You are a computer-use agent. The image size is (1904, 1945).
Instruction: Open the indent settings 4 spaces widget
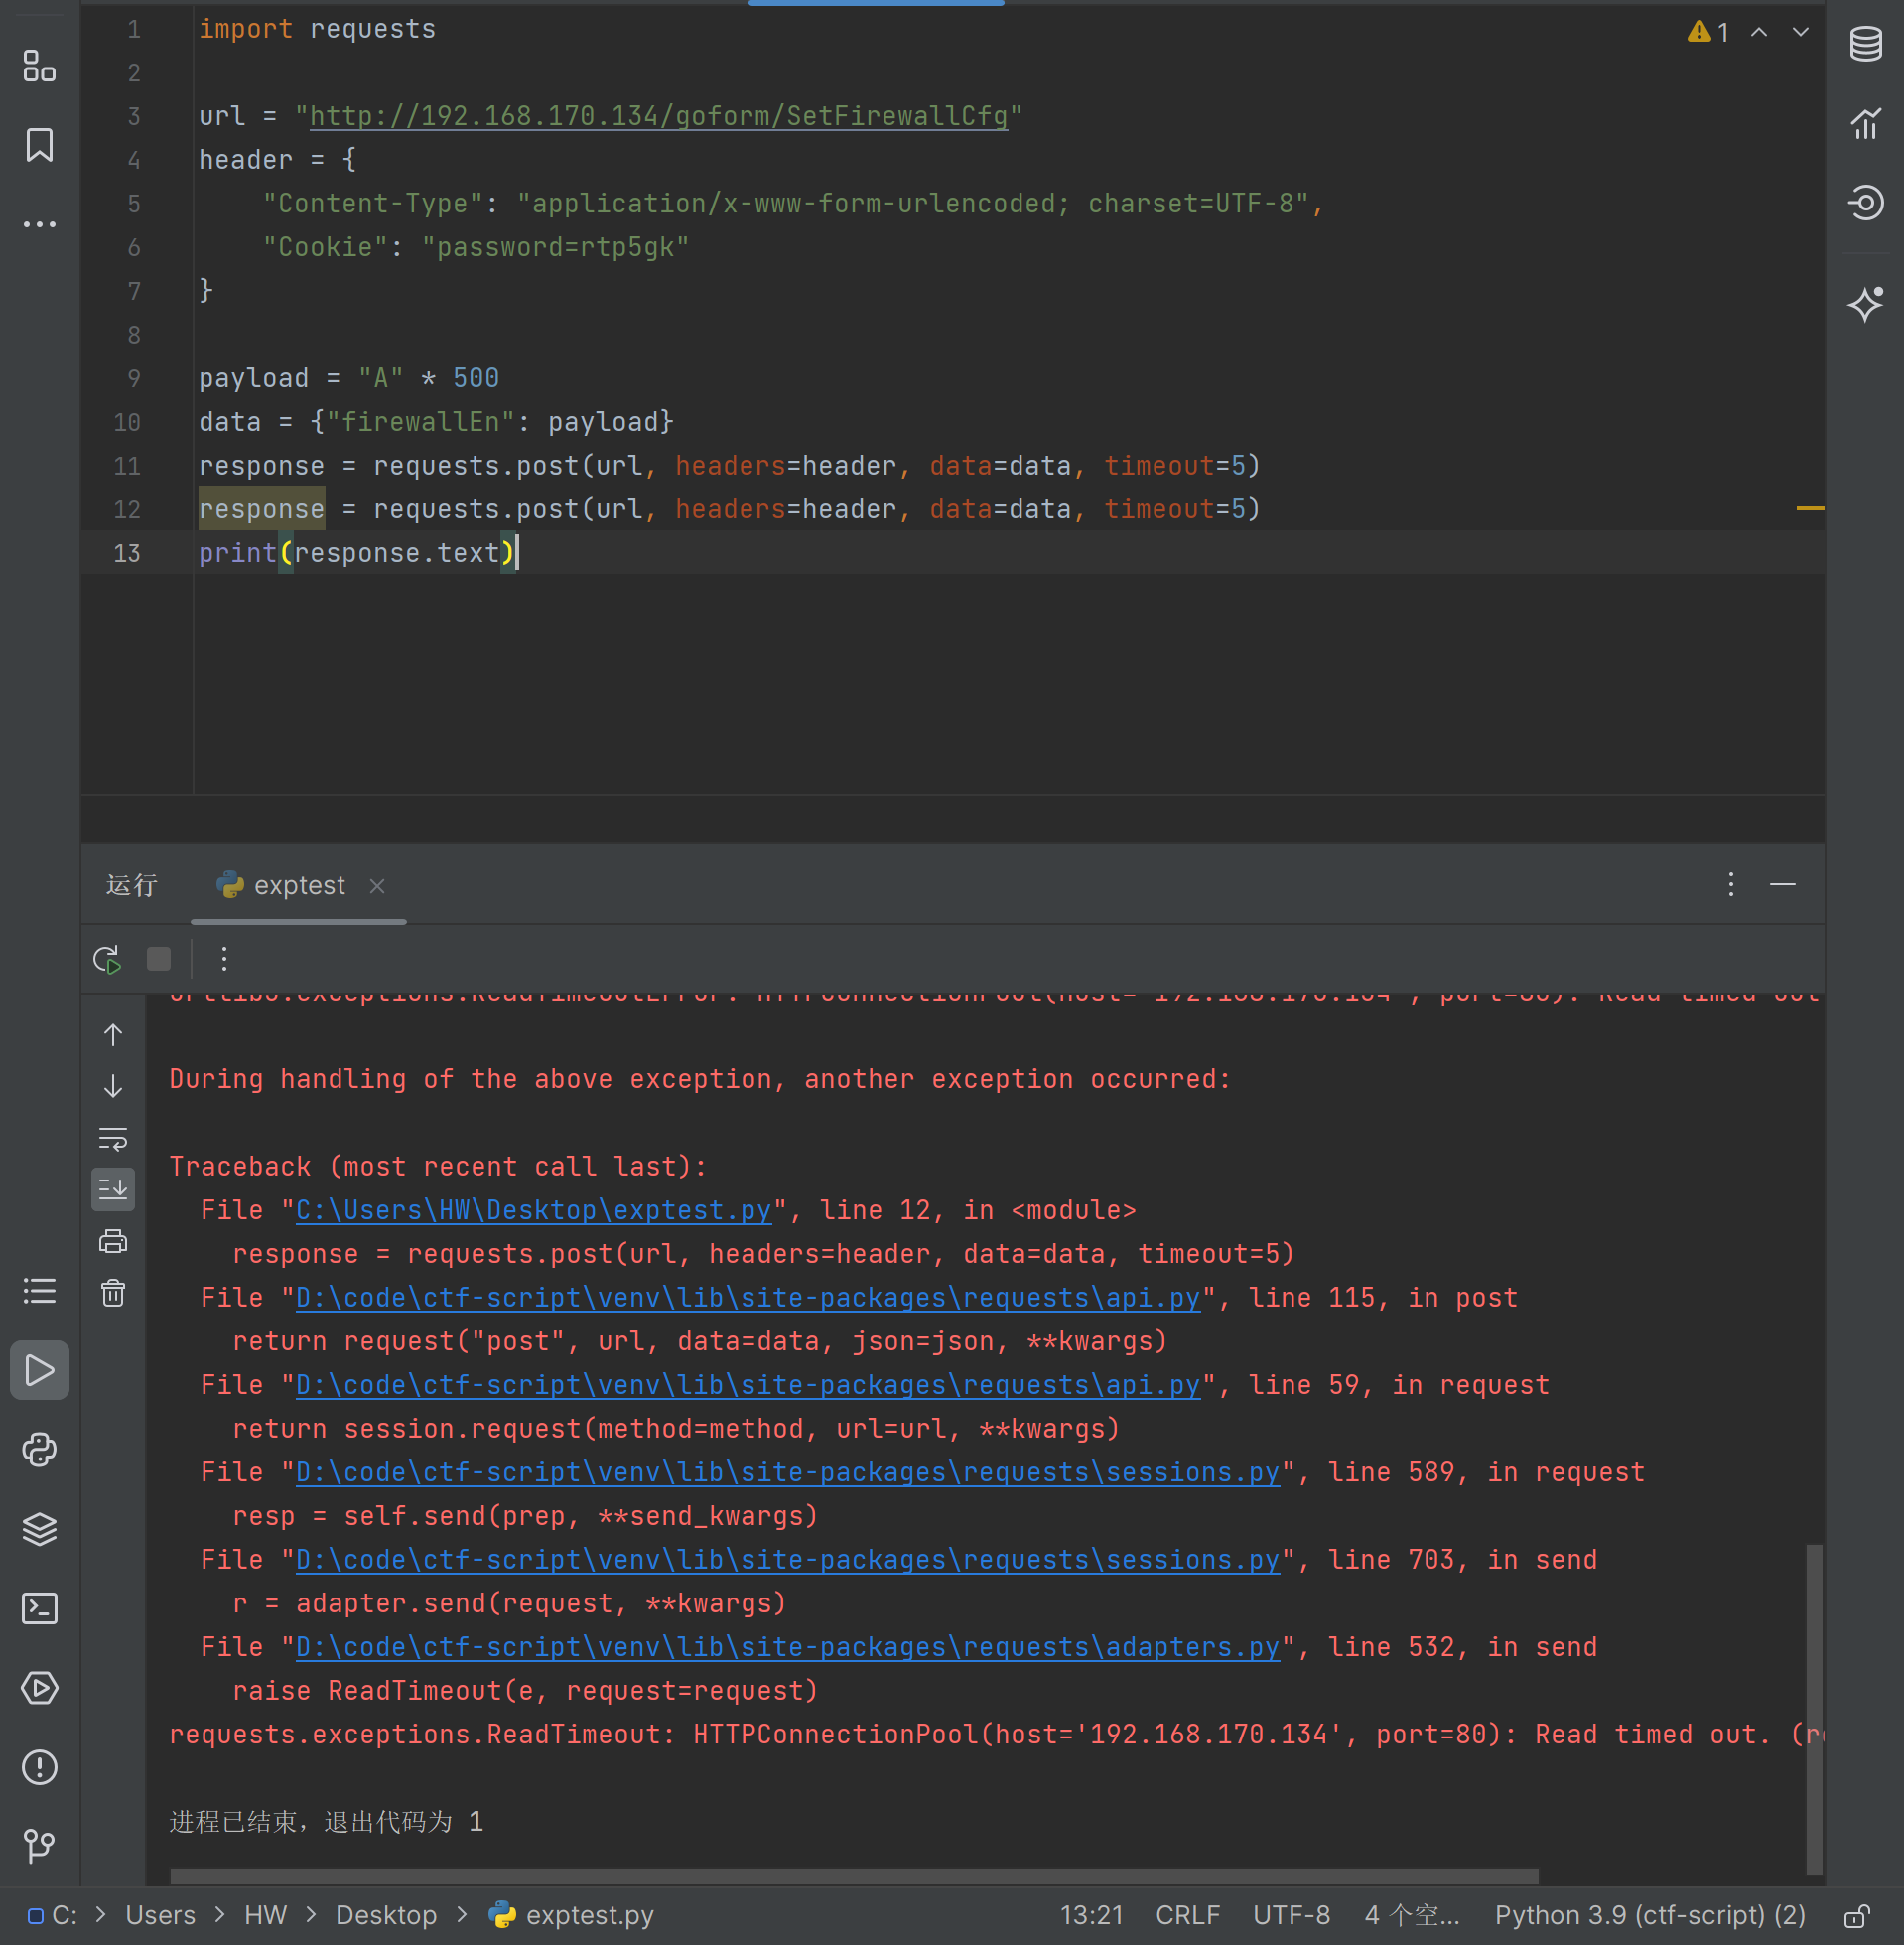(x=1412, y=1915)
